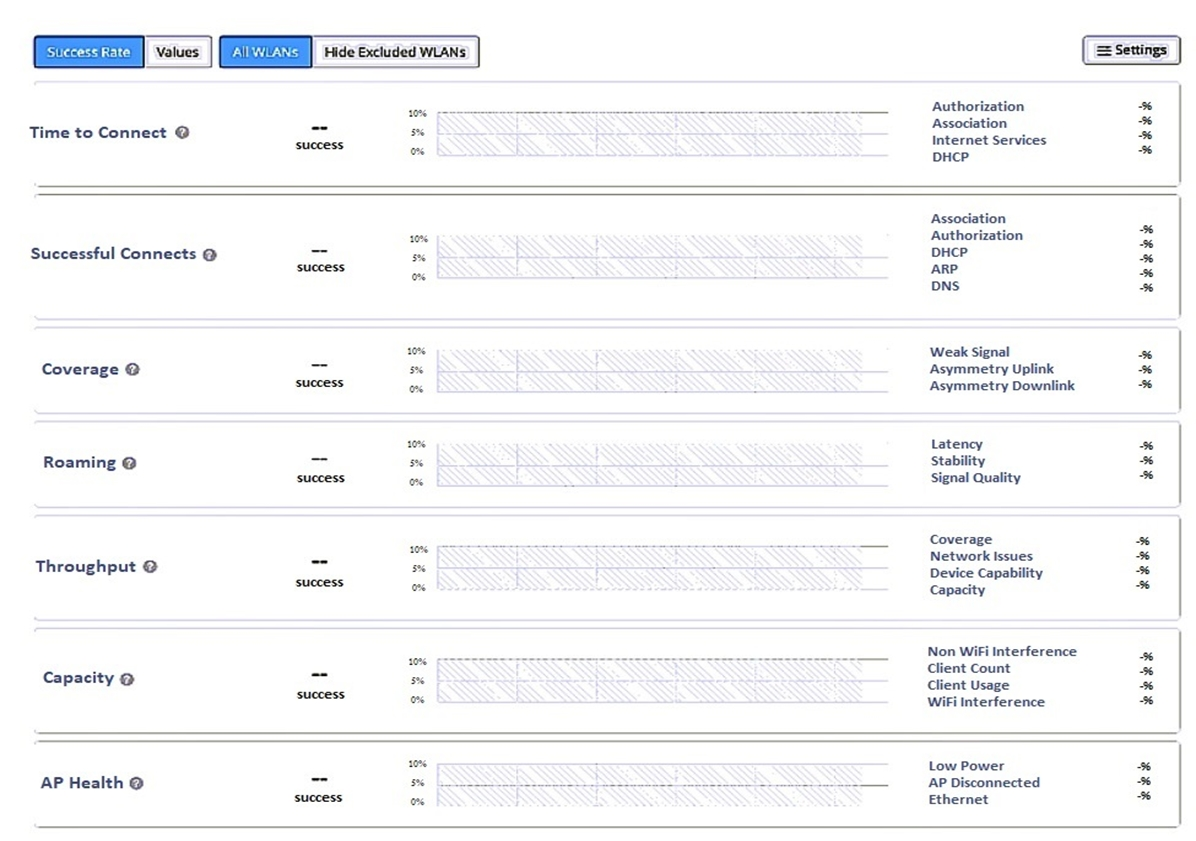Select the All WLANs option

click(x=265, y=52)
